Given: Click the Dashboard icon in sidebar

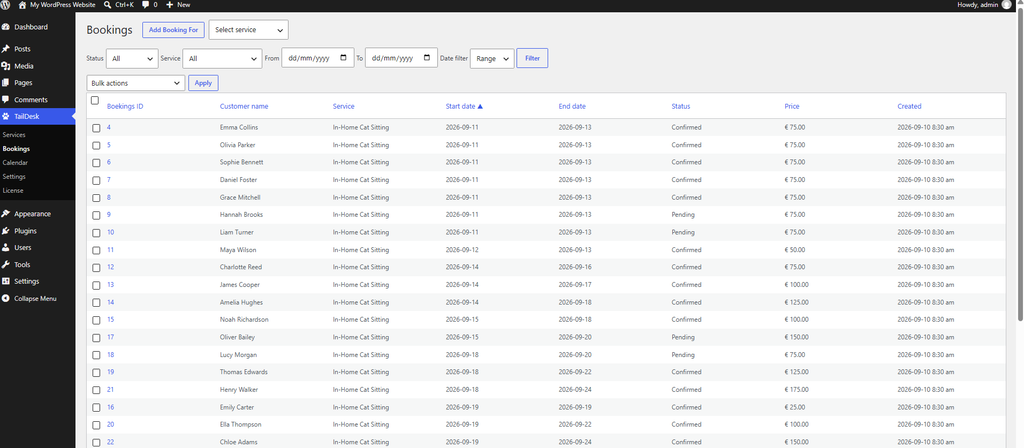Looking at the screenshot, I should click(x=6, y=27).
